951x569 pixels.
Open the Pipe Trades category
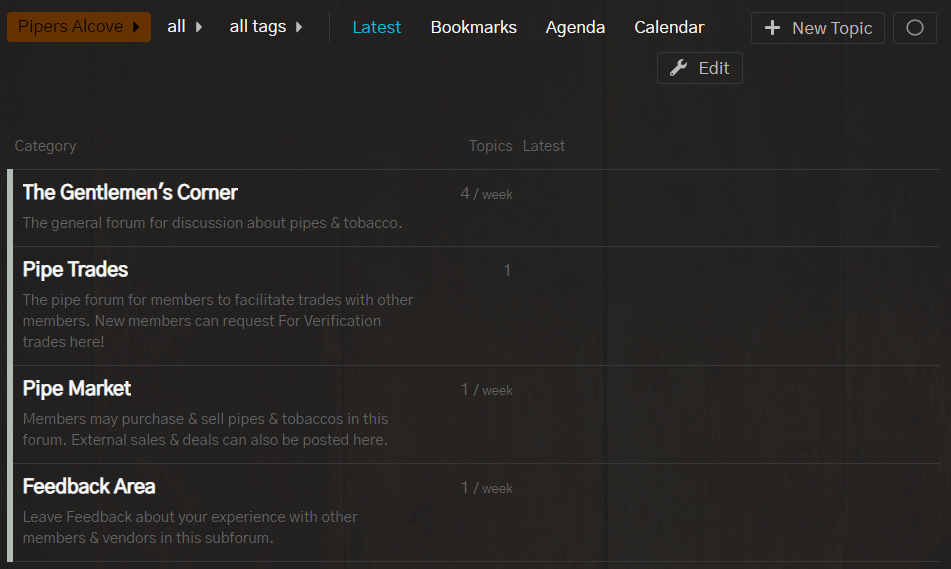point(75,269)
